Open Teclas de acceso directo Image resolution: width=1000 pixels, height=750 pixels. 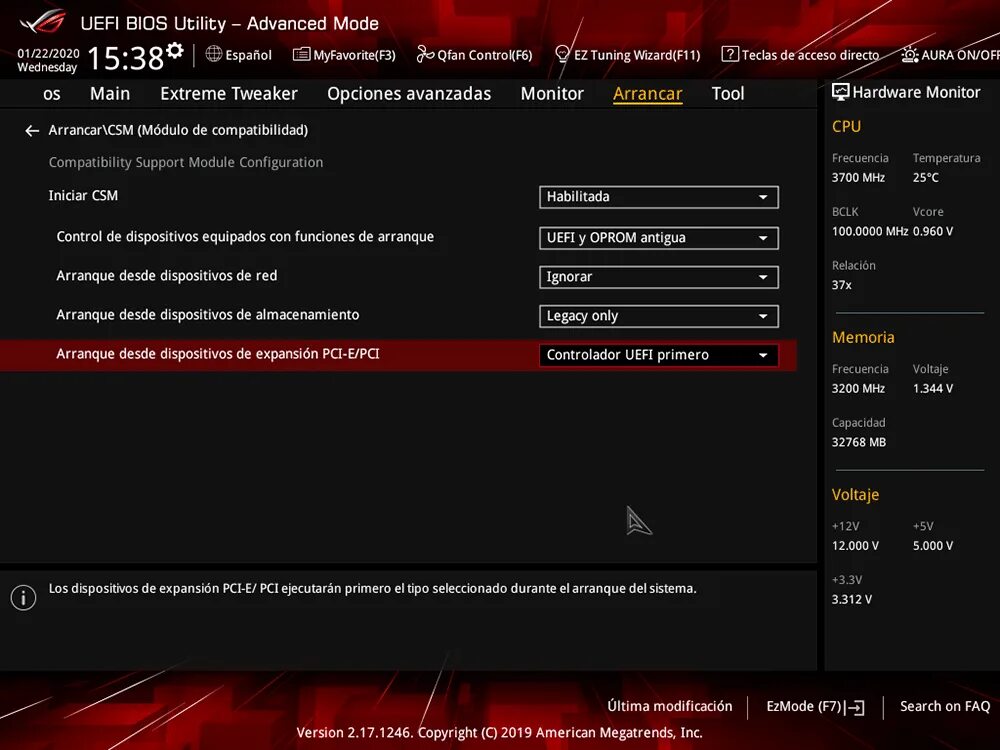pos(810,55)
